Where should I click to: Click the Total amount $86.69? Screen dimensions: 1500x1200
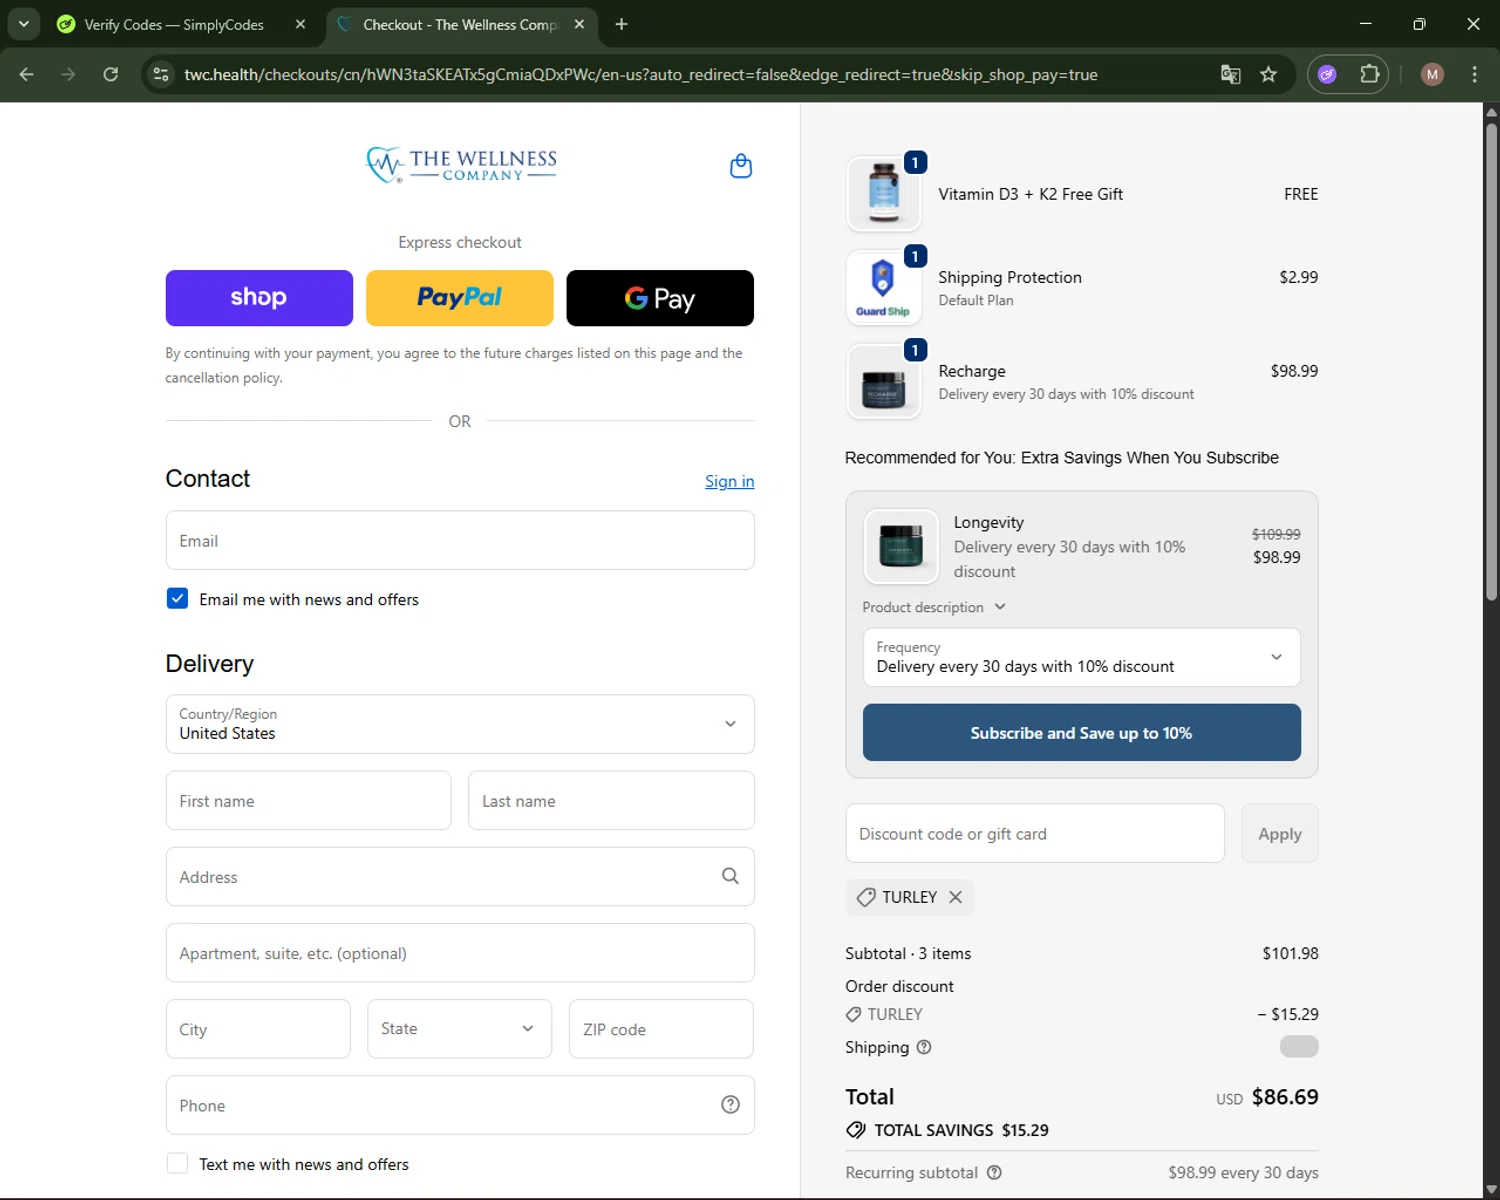click(x=1285, y=1097)
